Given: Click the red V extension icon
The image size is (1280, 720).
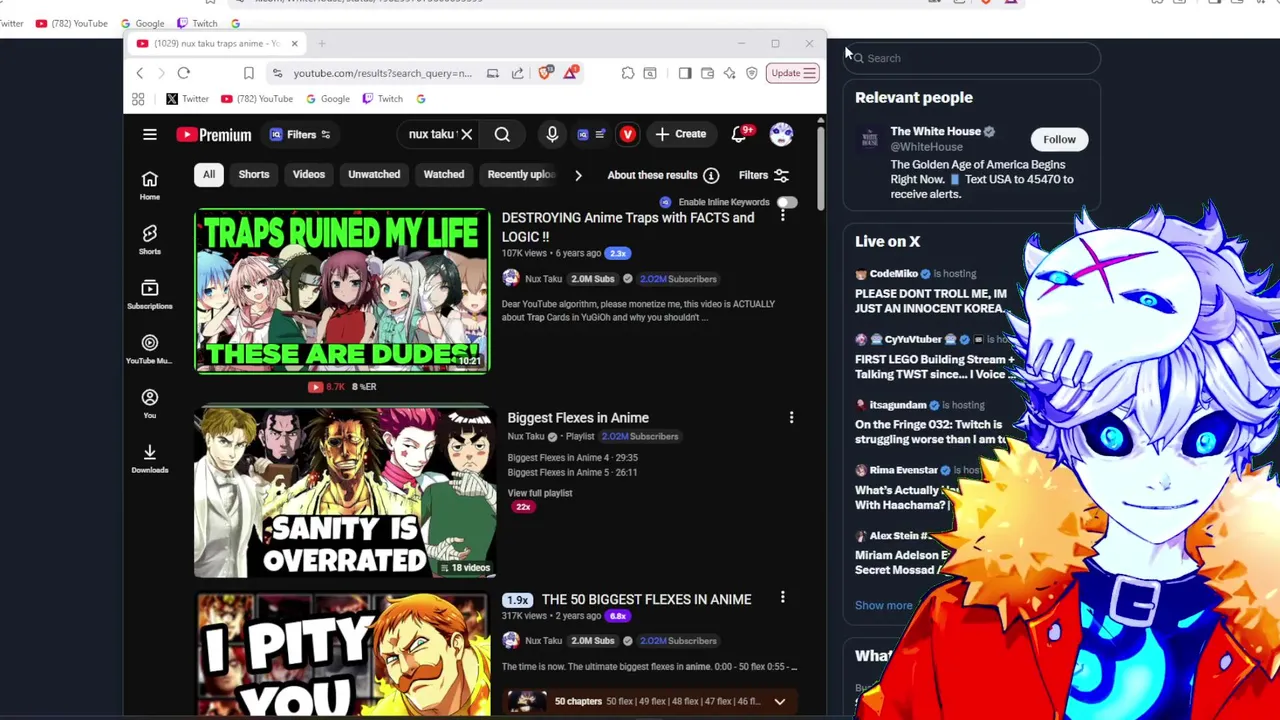Looking at the screenshot, I should pyautogui.click(x=627, y=134).
